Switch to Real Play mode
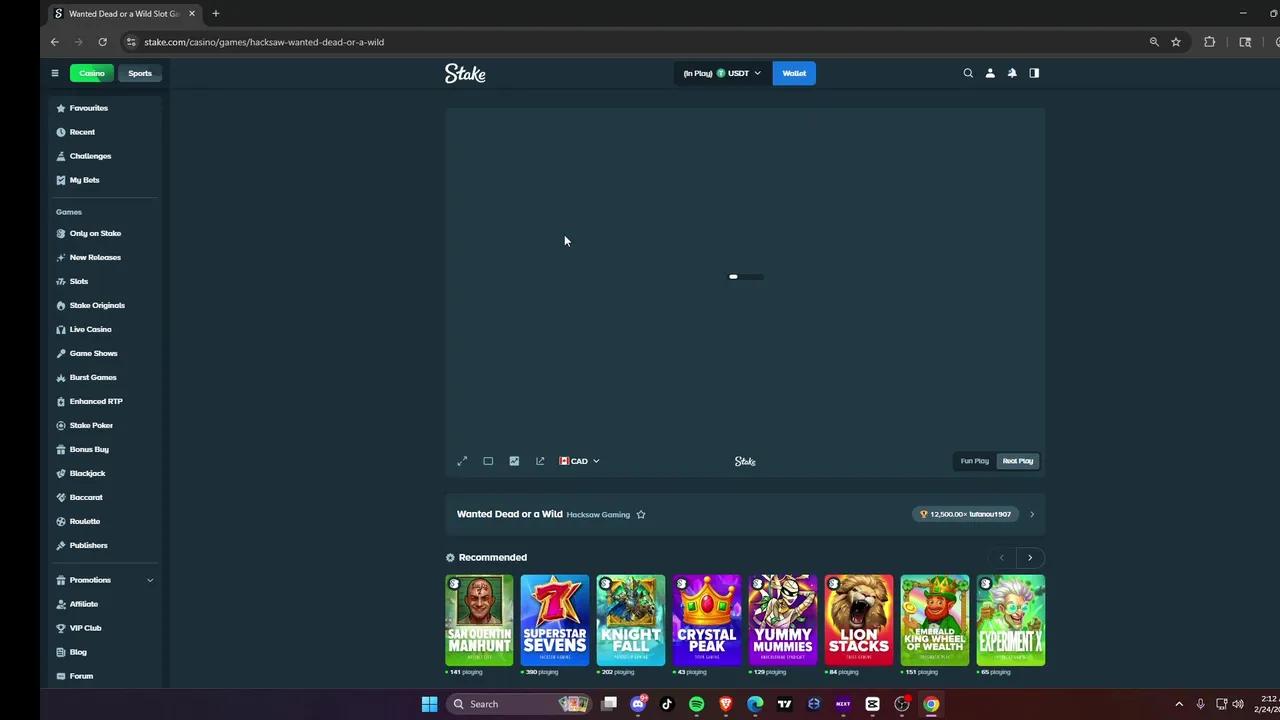 [x=1017, y=461]
